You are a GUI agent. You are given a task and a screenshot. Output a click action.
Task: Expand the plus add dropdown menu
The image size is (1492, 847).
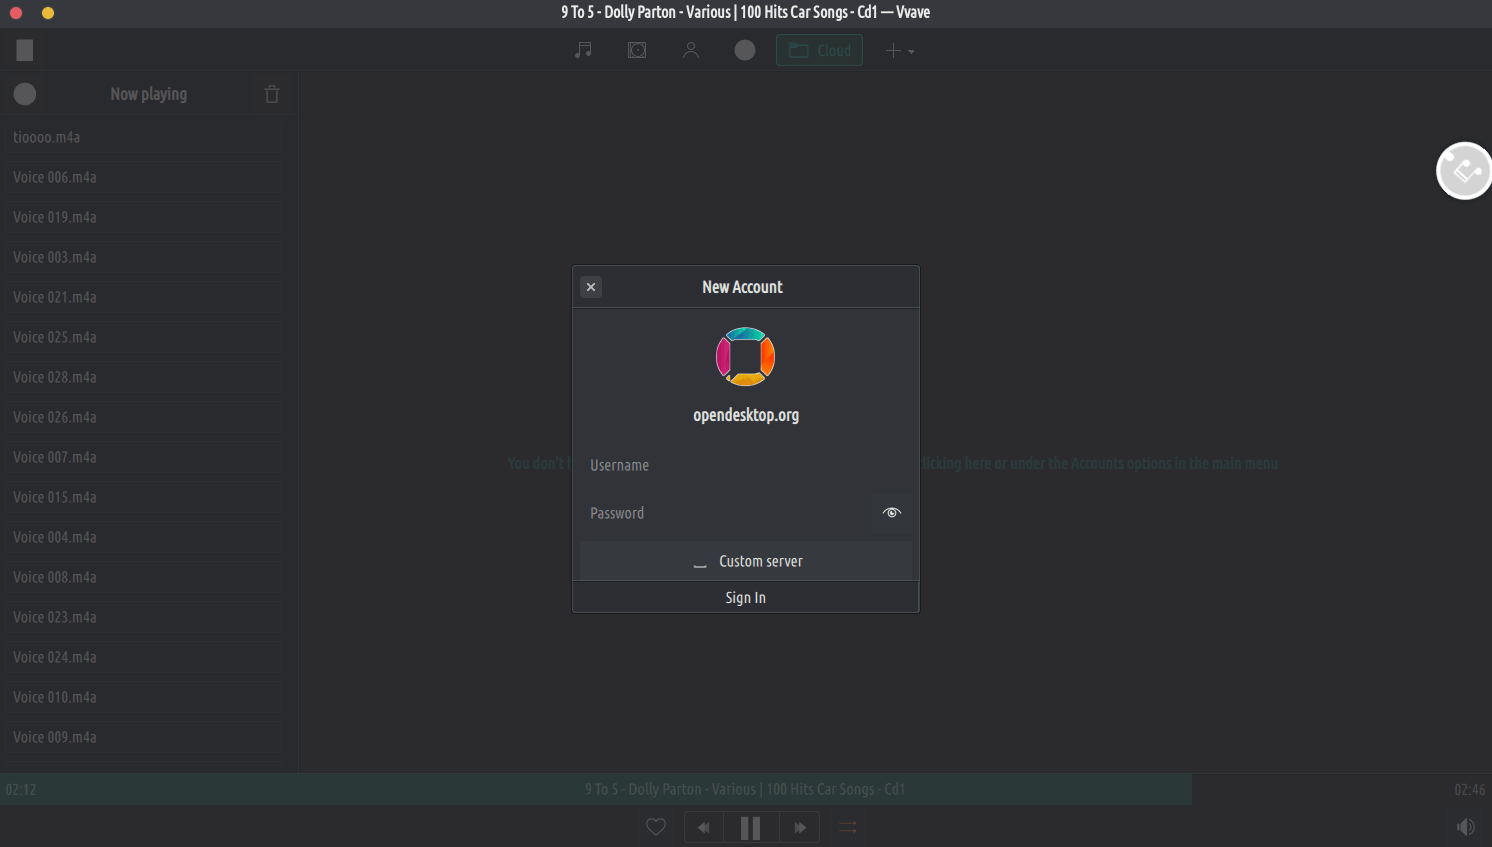899,50
